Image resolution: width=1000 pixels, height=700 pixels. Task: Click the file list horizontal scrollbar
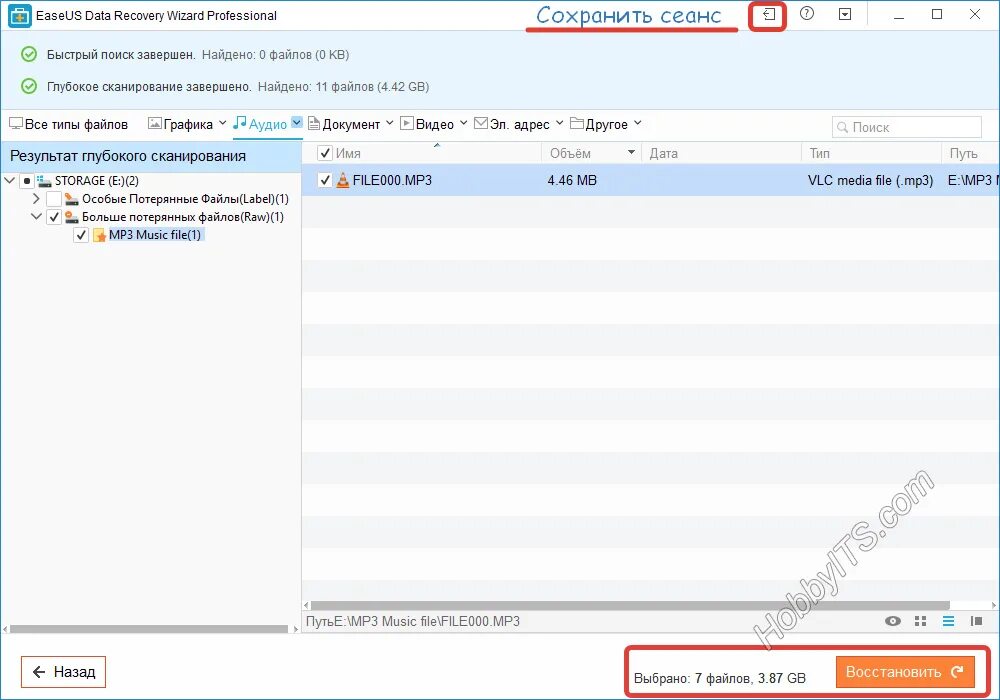(630, 605)
